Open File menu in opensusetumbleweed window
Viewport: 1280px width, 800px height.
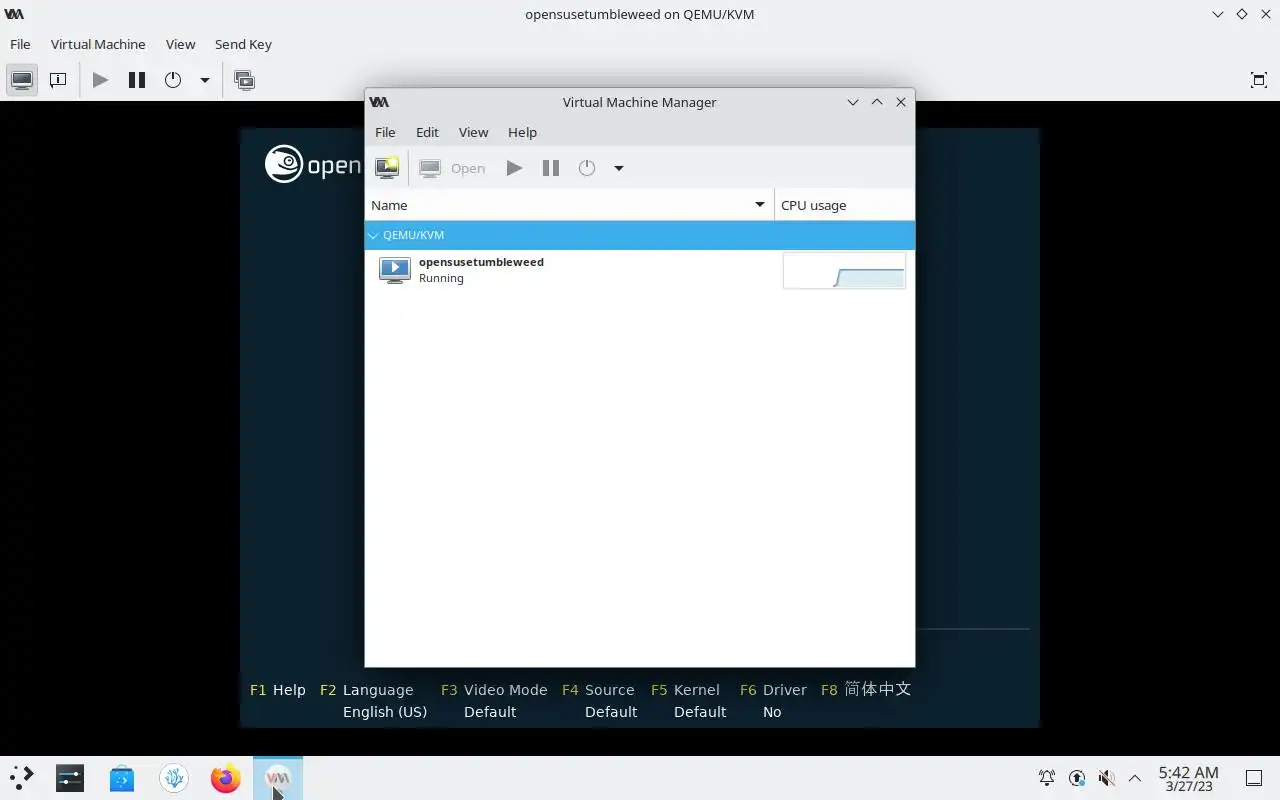pos(20,44)
